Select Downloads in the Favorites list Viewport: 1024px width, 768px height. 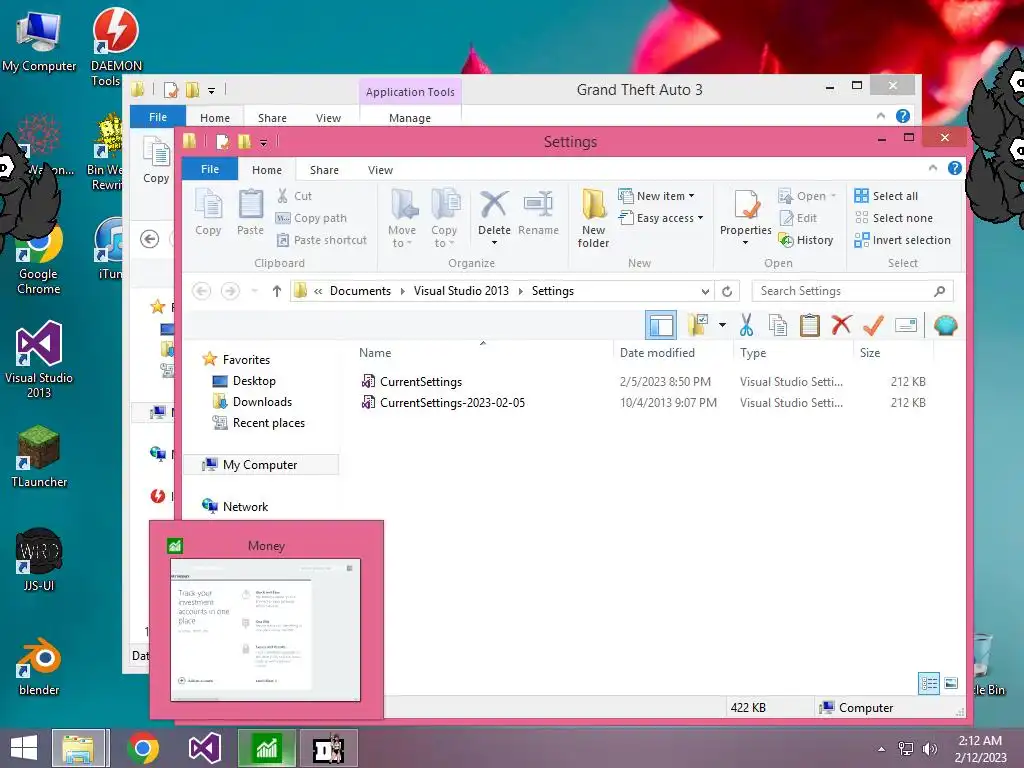pos(262,402)
